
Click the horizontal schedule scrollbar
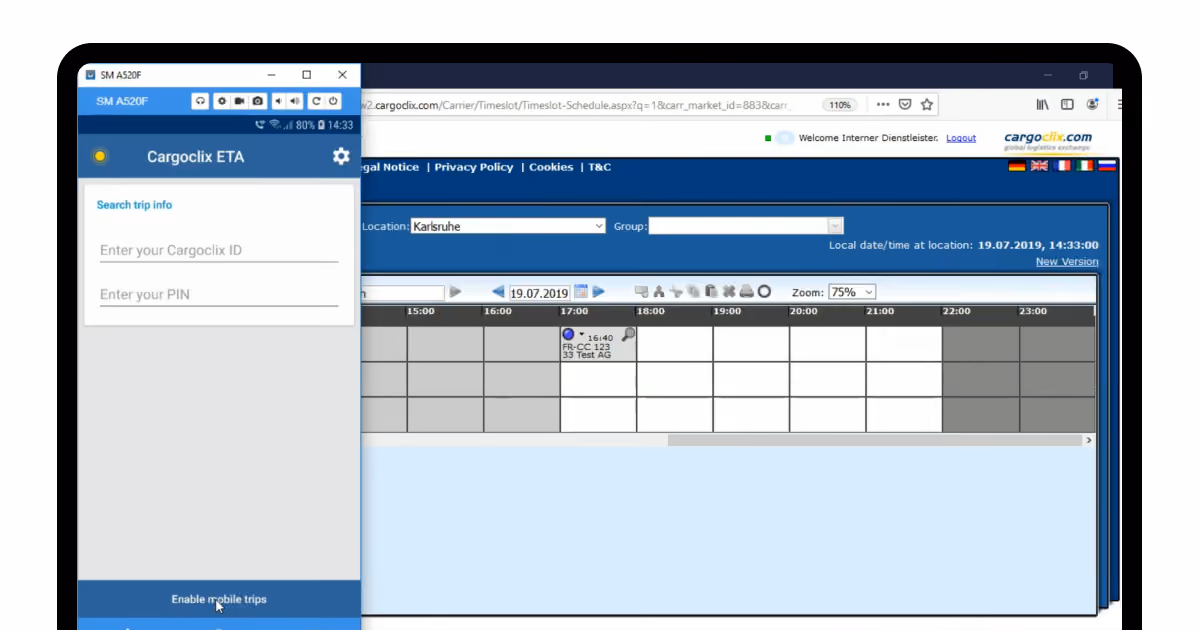875,440
